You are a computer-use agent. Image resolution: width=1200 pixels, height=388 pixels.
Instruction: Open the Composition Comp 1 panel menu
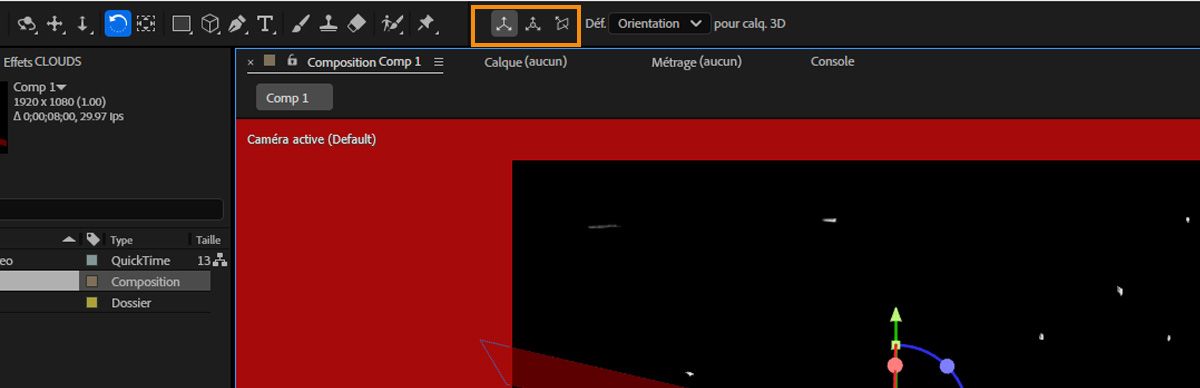[438, 62]
